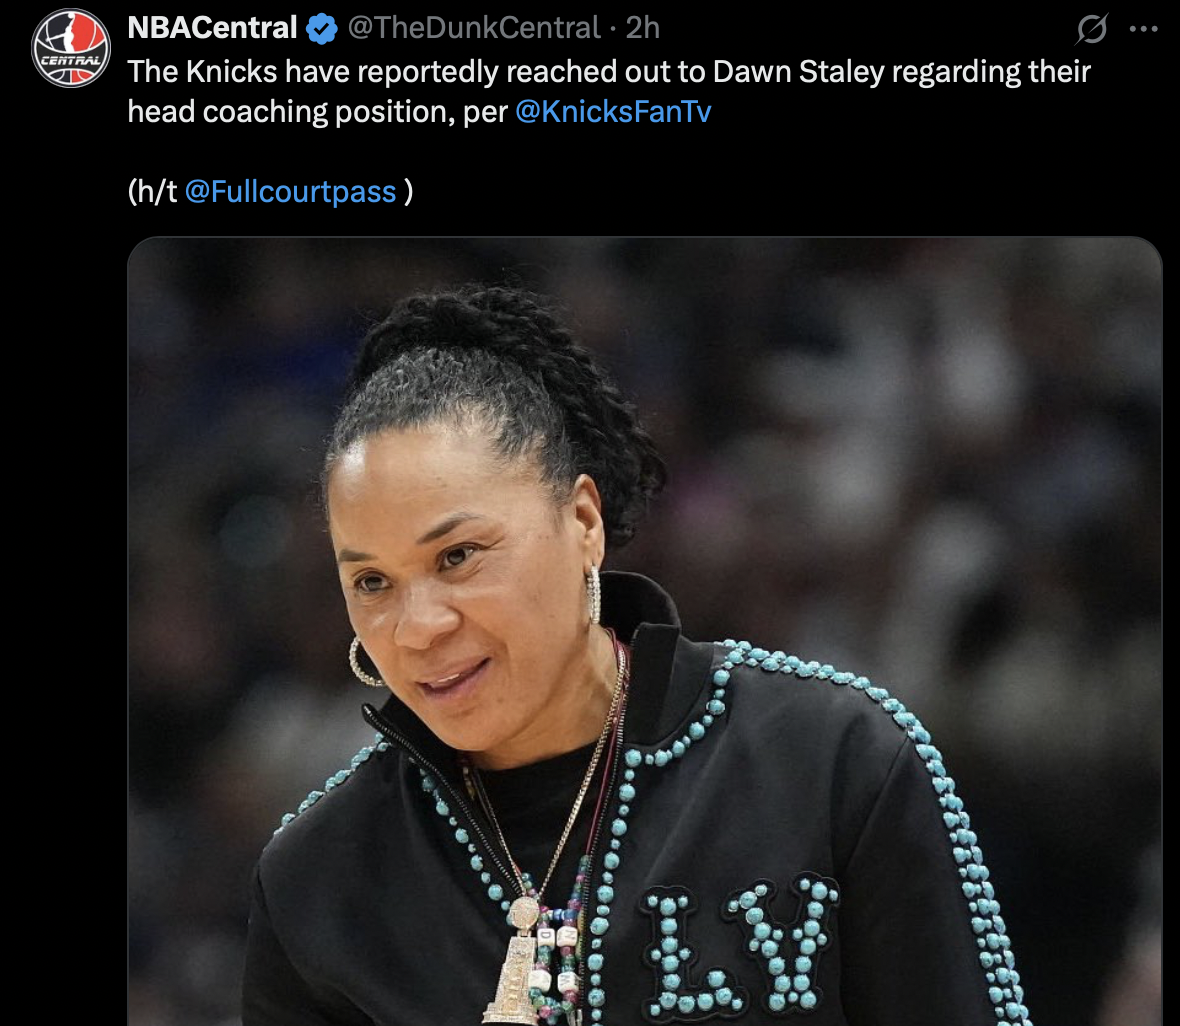Click the 2h timestamp of the post
Image resolution: width=1180 pixels, height=1026 pixels.
(x=643, y=28)
